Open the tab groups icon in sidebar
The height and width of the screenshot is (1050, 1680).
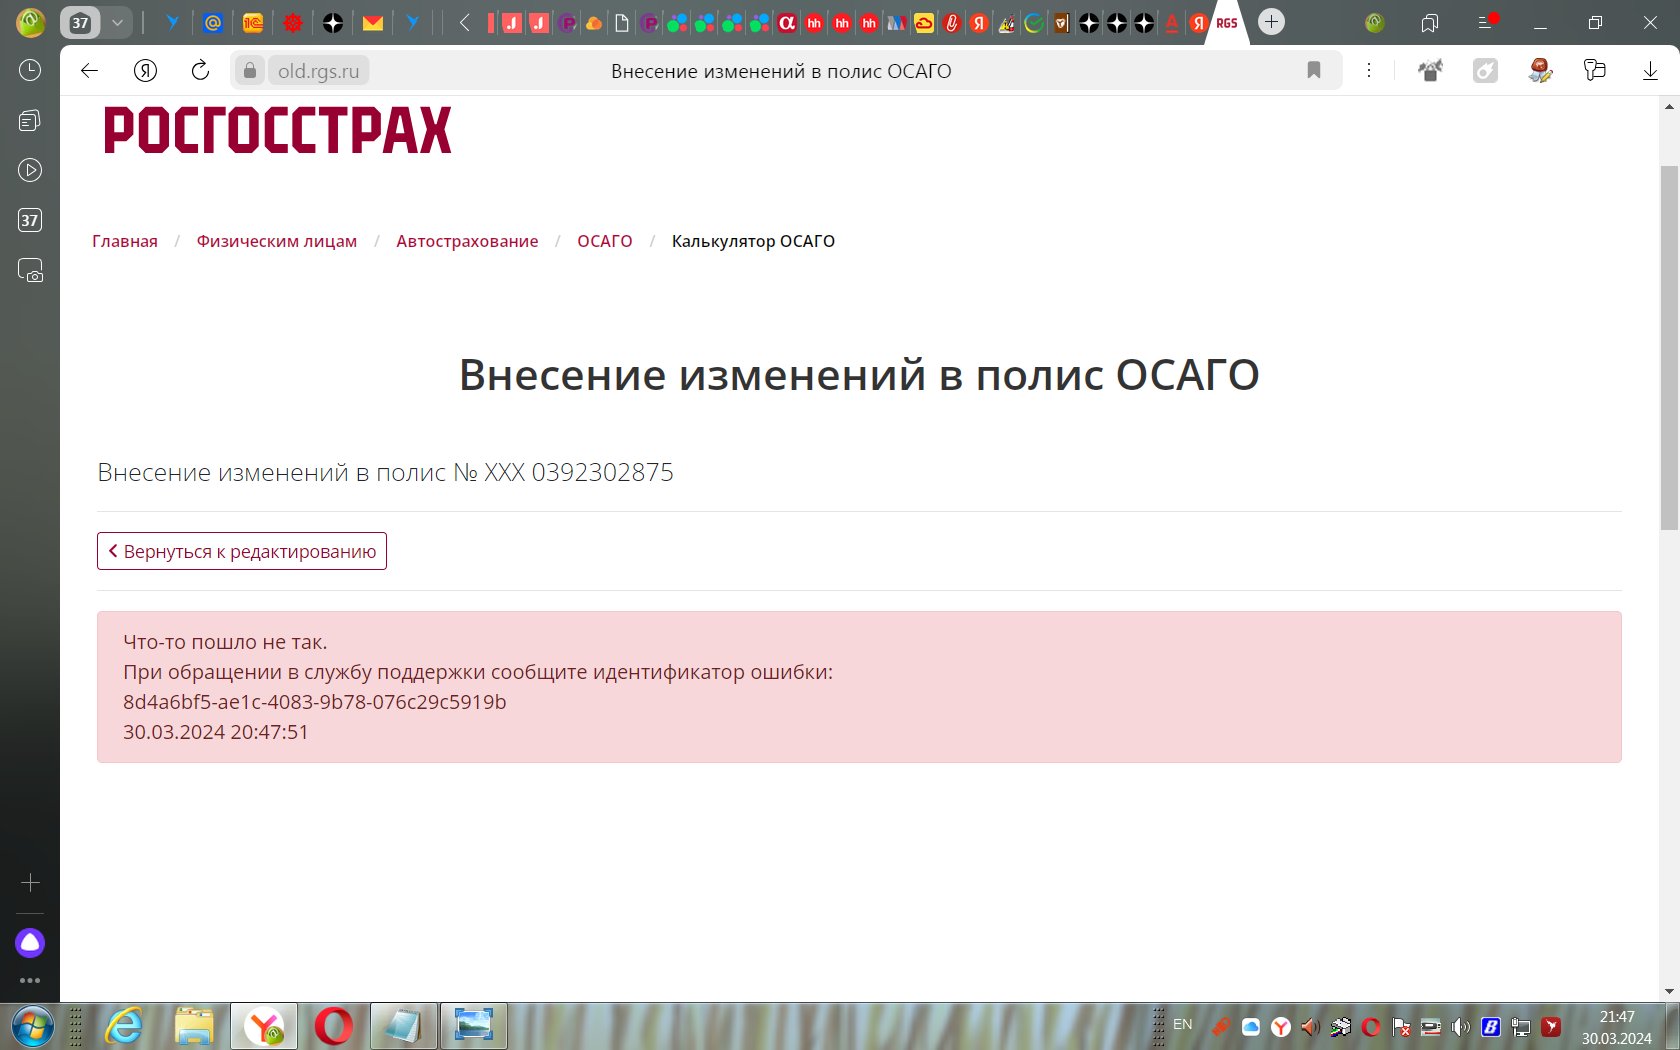coord(30,120)
